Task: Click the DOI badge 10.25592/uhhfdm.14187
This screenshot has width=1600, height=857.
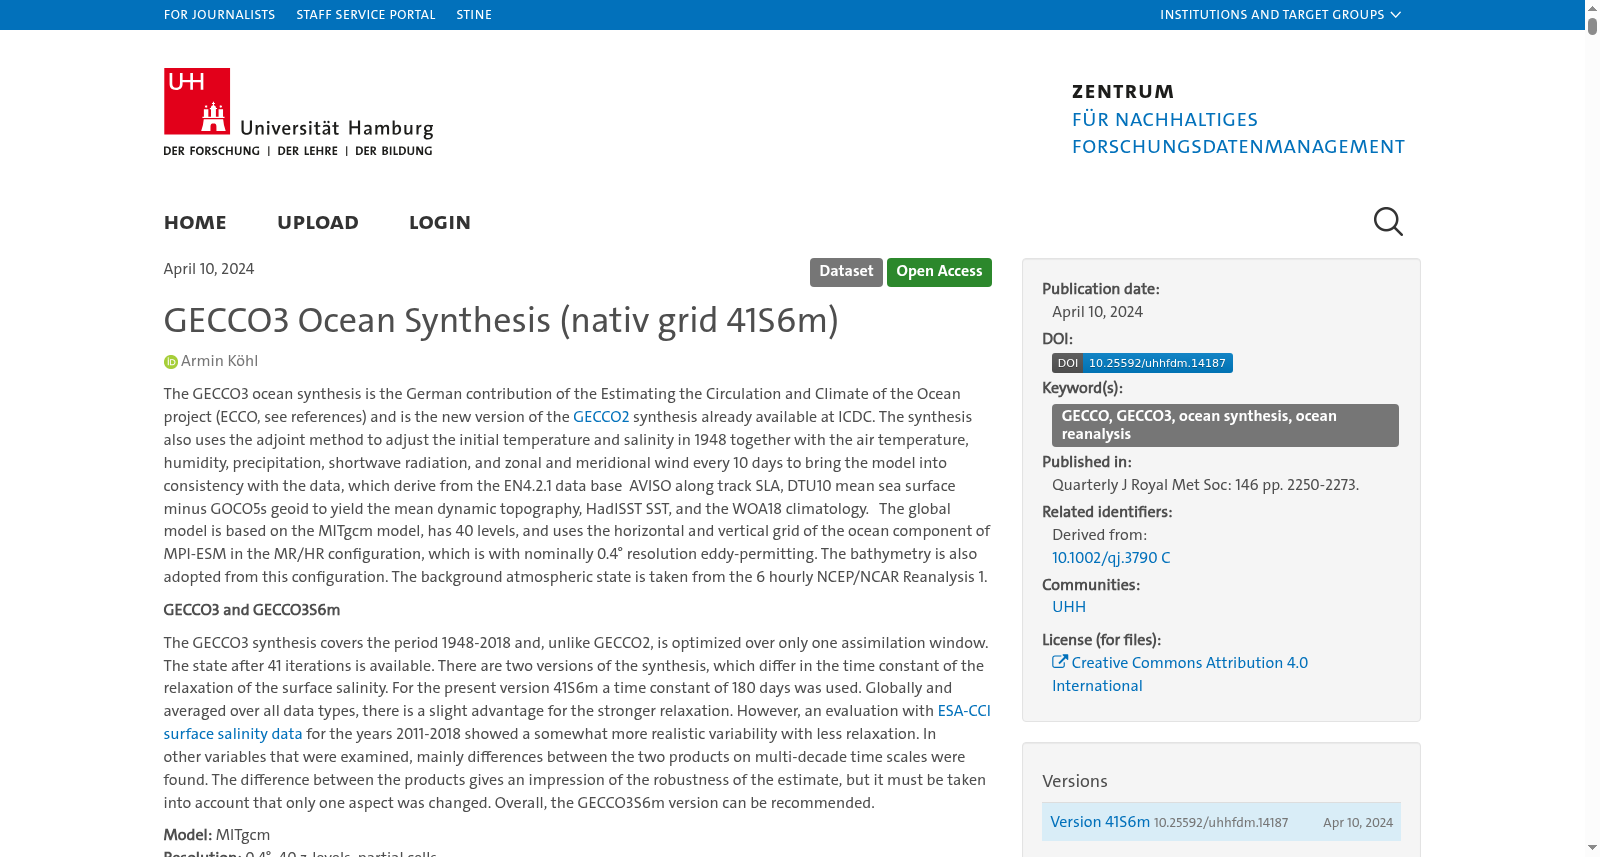Action: pyautogui.click(x=1142, y=363)
